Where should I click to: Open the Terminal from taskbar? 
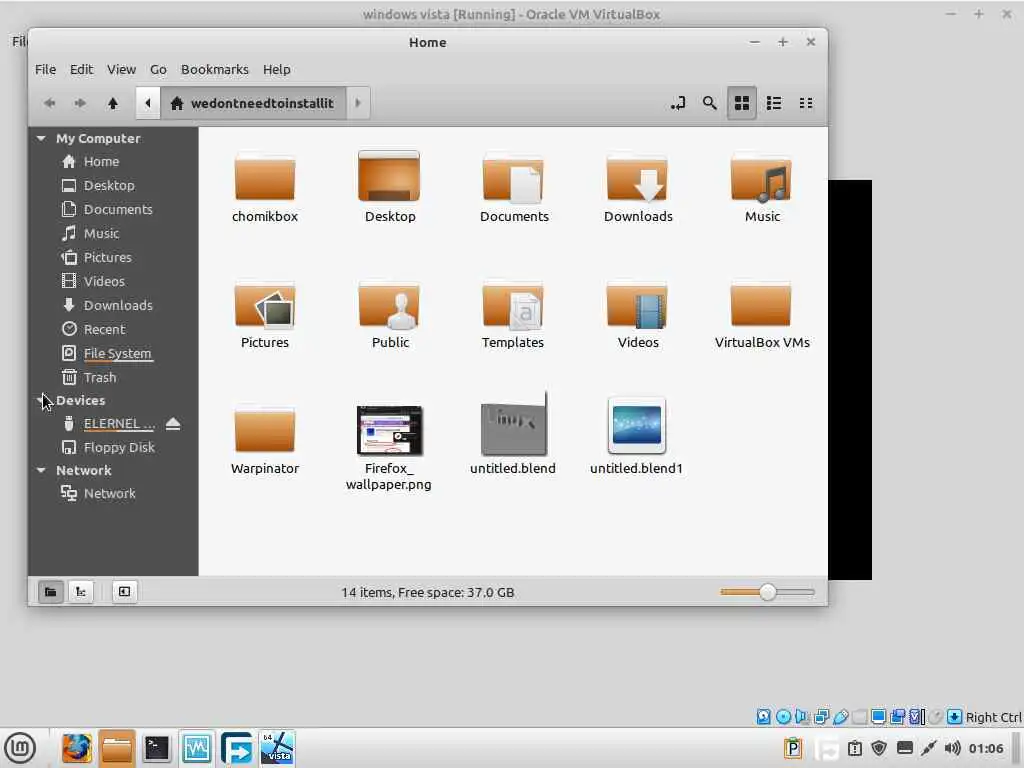[157, 748]
